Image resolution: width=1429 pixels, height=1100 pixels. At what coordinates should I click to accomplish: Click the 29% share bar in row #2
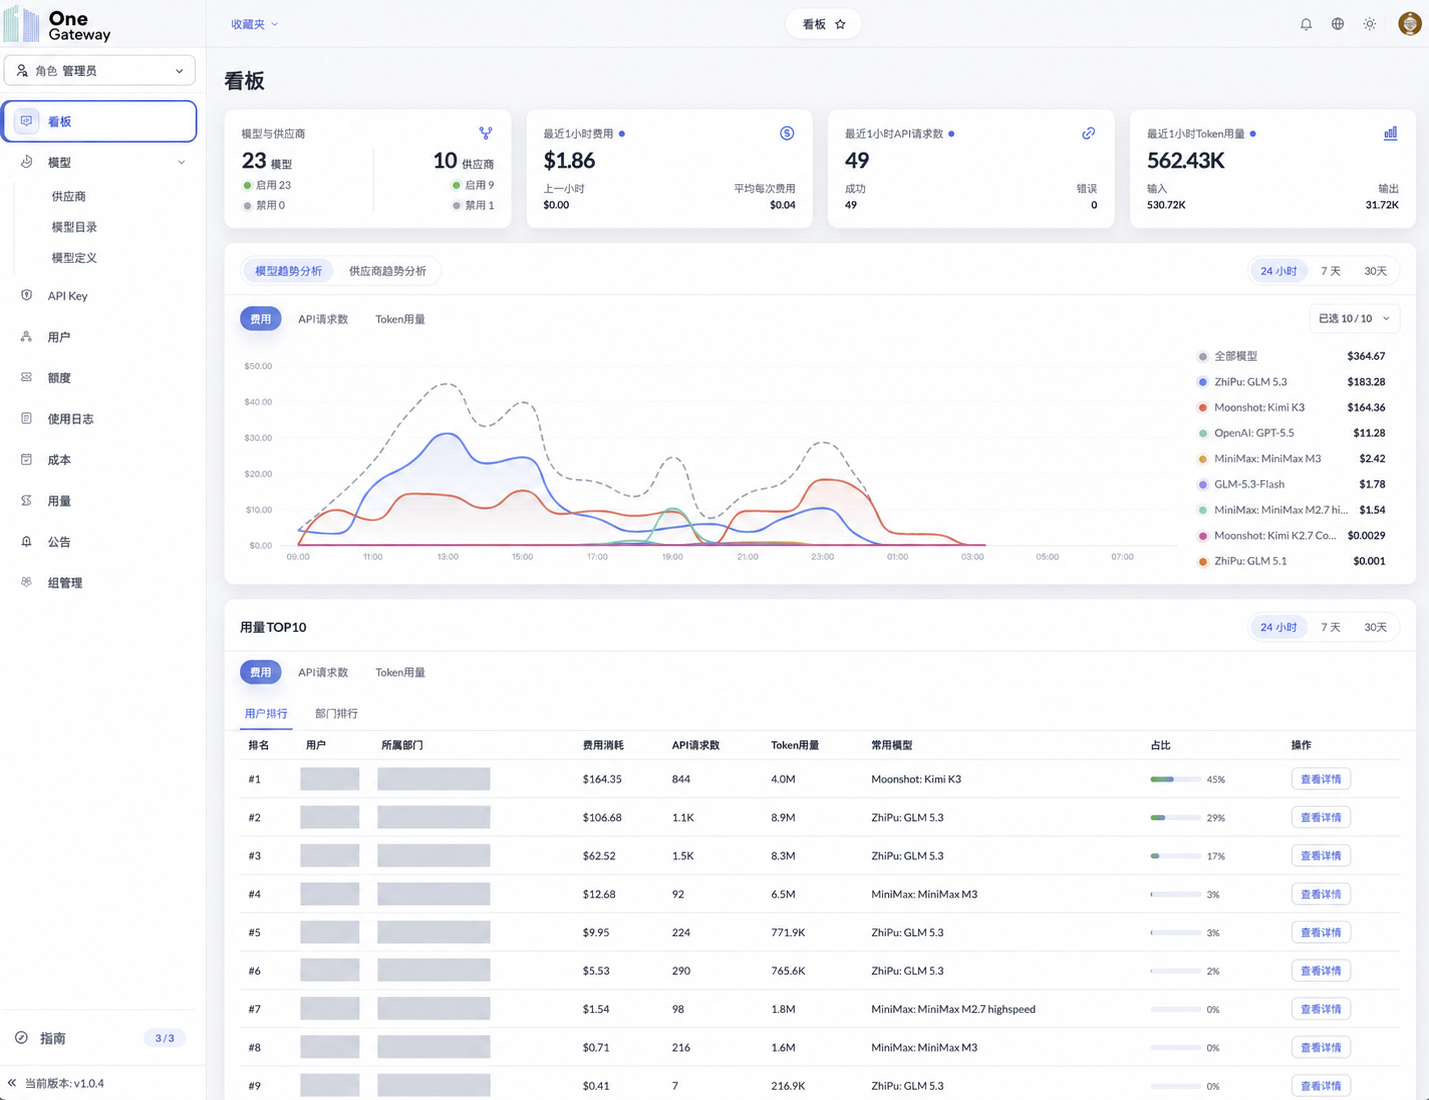click(1176, 817)
